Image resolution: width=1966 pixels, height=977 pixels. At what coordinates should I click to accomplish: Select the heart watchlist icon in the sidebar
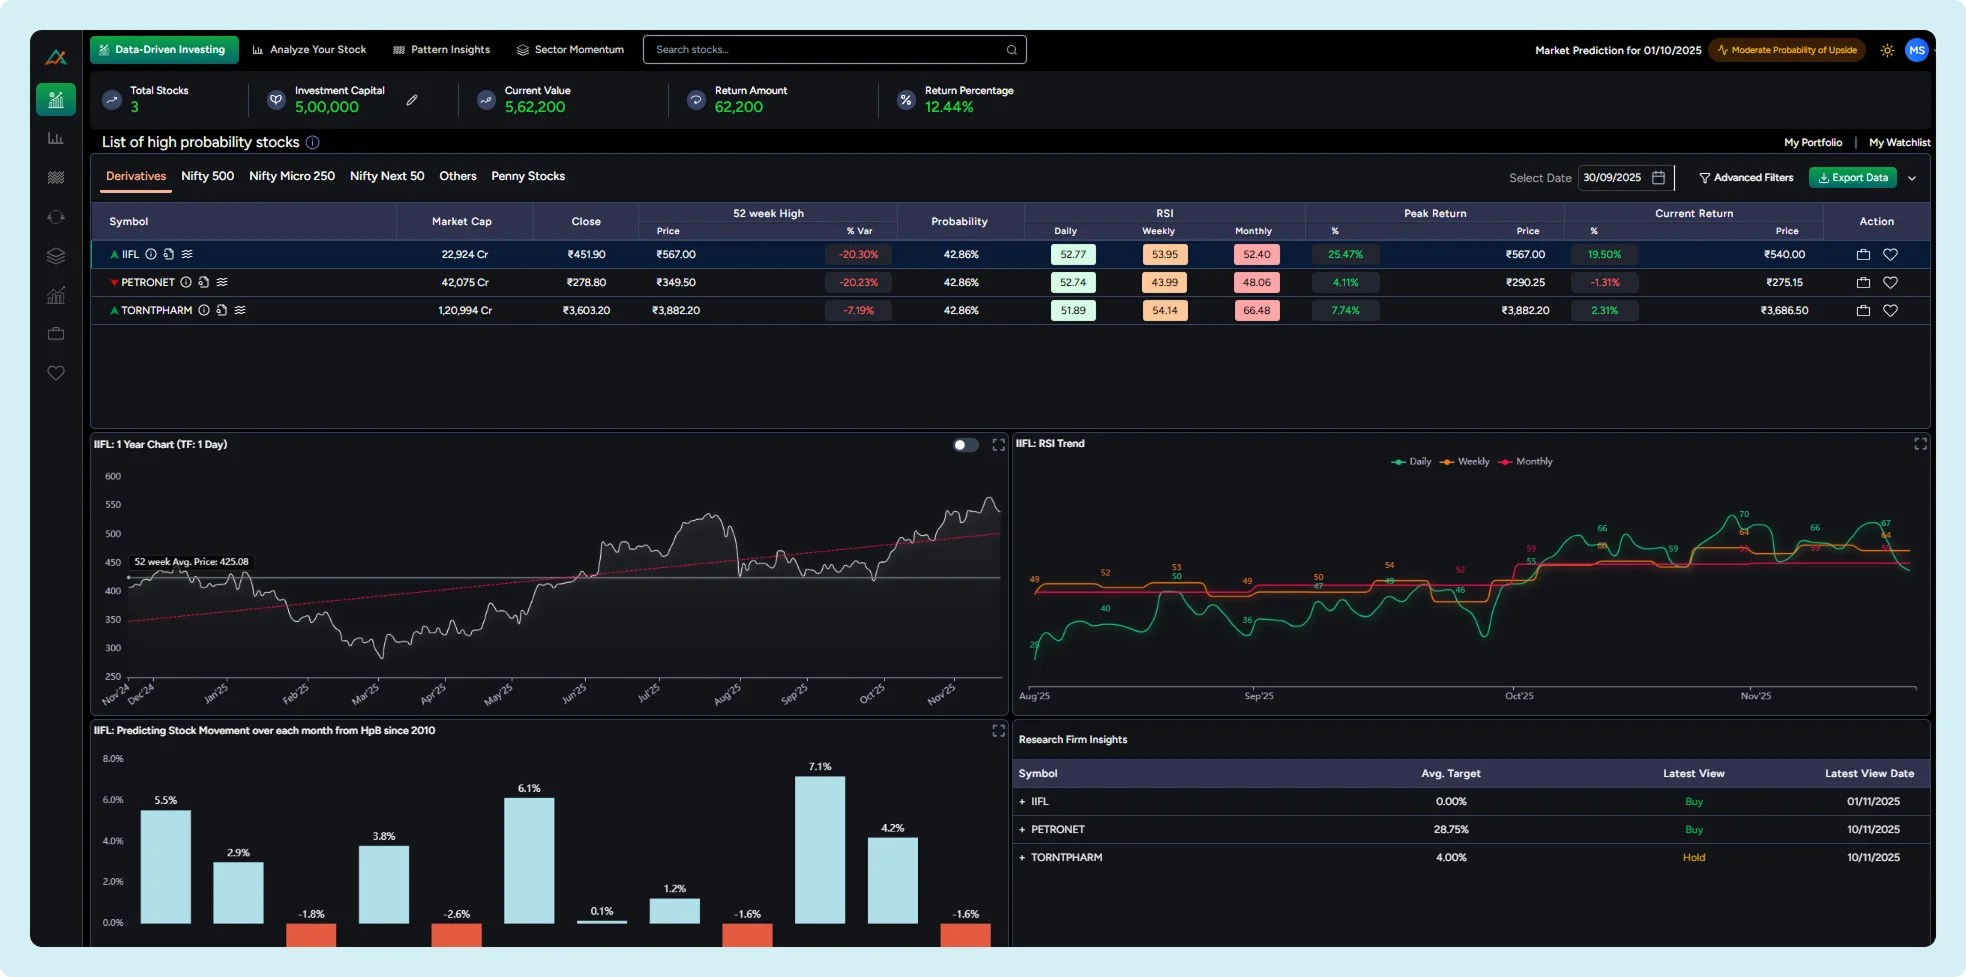pos(56,373)
